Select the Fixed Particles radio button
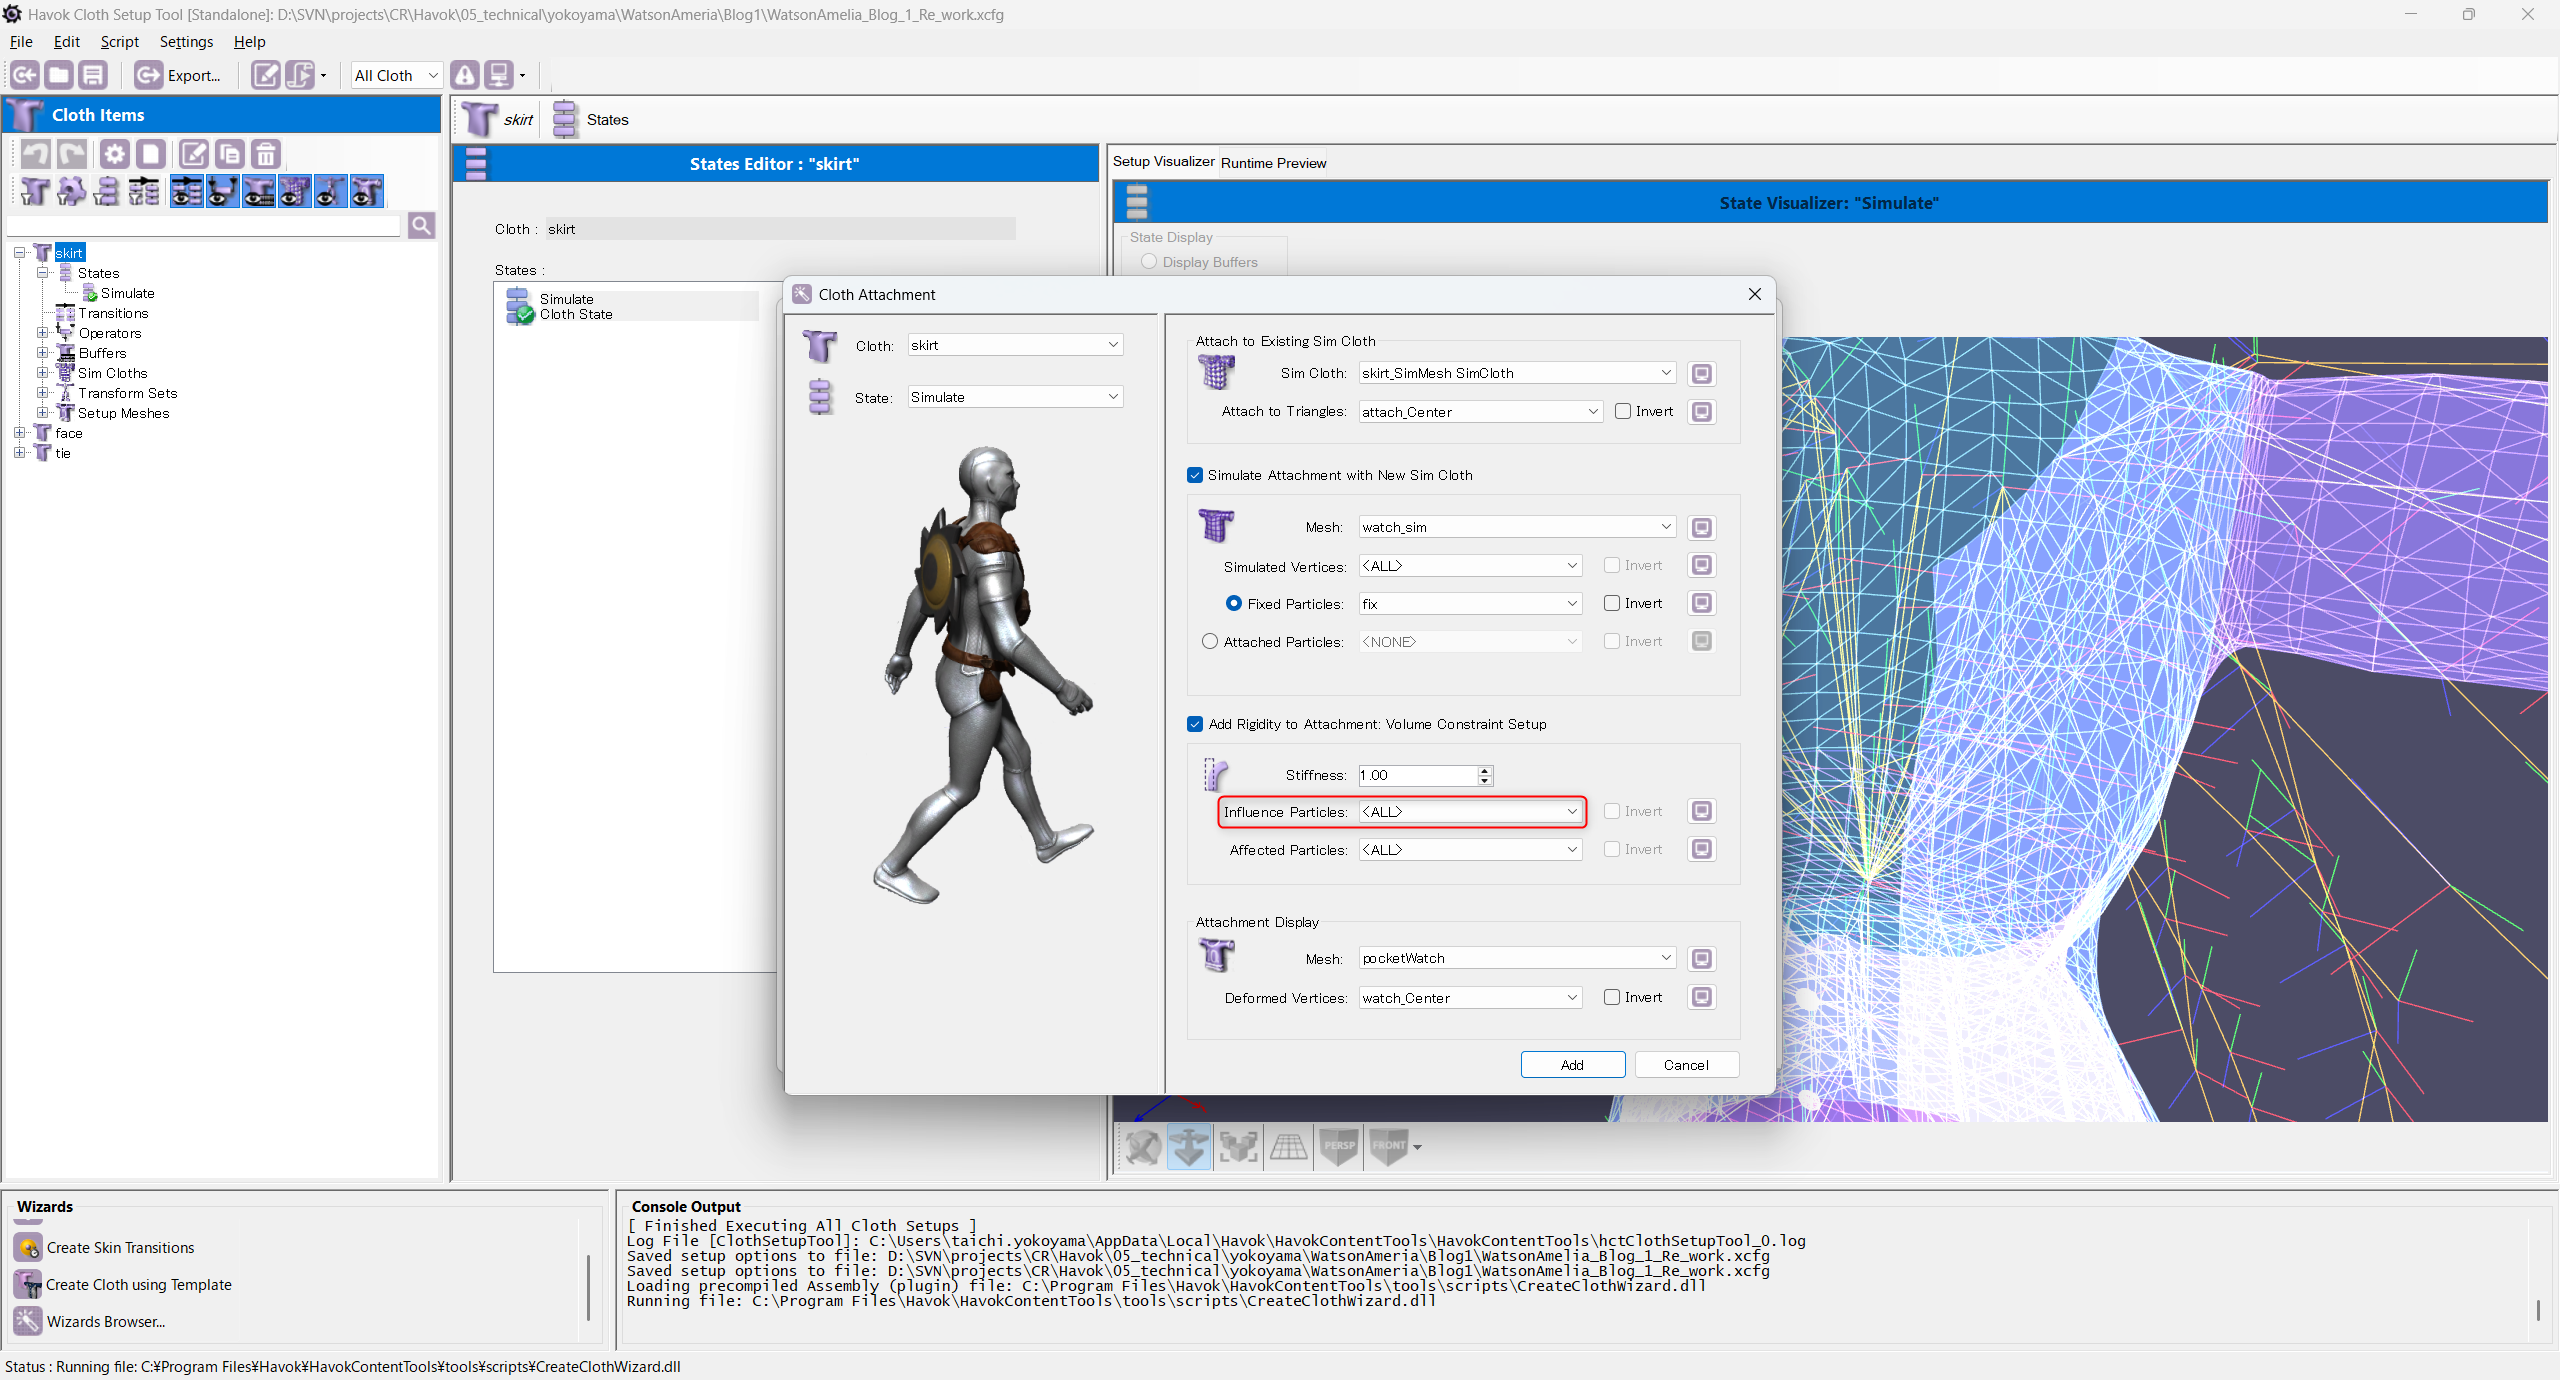This screenshot has width=2560, height=1380. 1234,603
